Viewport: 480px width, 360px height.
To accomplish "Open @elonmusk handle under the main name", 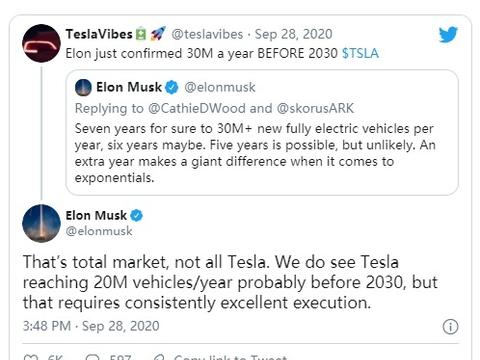I will pos(99,231).
